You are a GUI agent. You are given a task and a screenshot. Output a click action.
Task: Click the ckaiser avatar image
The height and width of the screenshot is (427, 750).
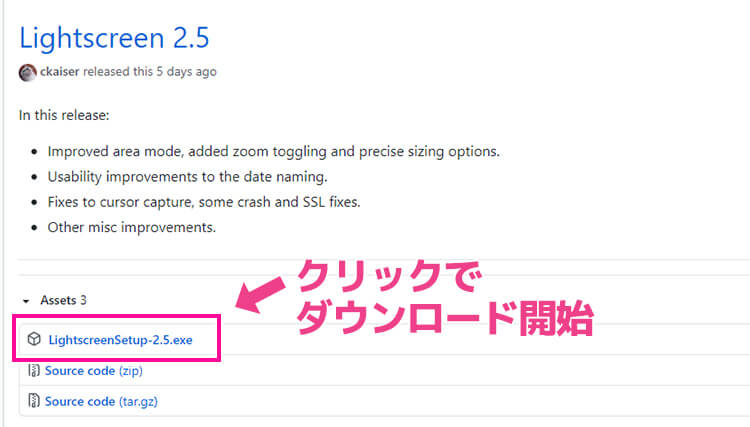tap(28, 73)
